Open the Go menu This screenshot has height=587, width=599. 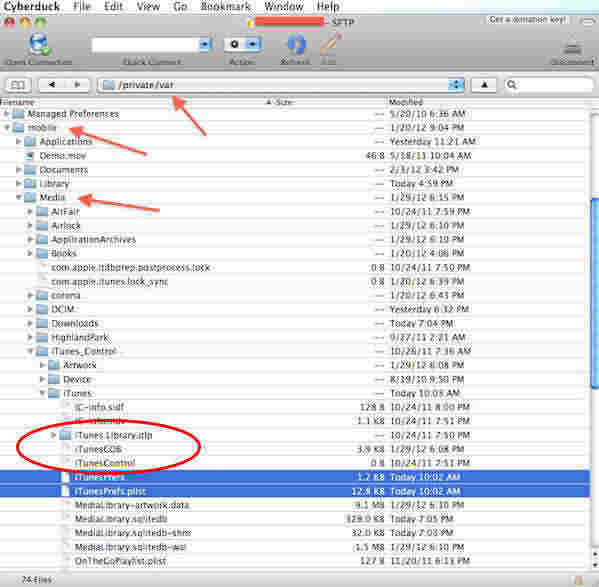coord(180,6)
